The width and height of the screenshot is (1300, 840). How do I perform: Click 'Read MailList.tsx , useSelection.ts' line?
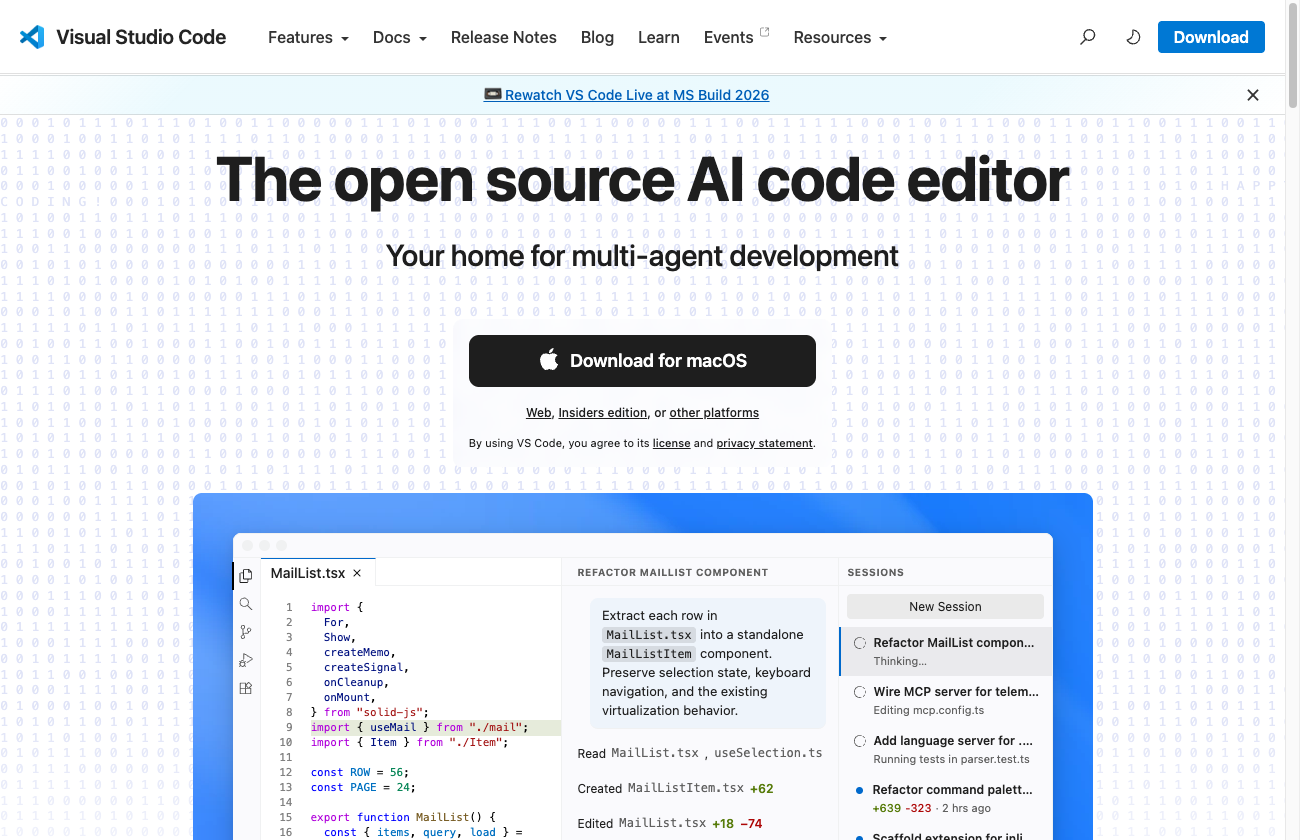pyautogui.click(x=700, y=752)
